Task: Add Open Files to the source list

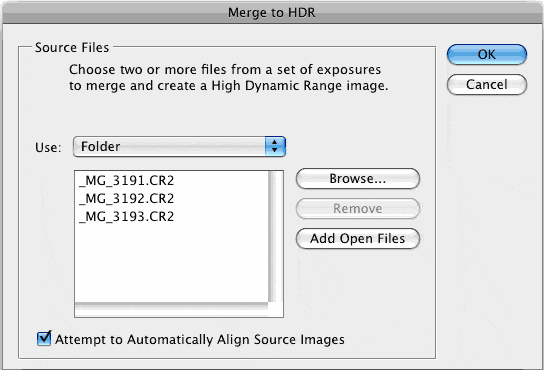Action: click(358, 238)
